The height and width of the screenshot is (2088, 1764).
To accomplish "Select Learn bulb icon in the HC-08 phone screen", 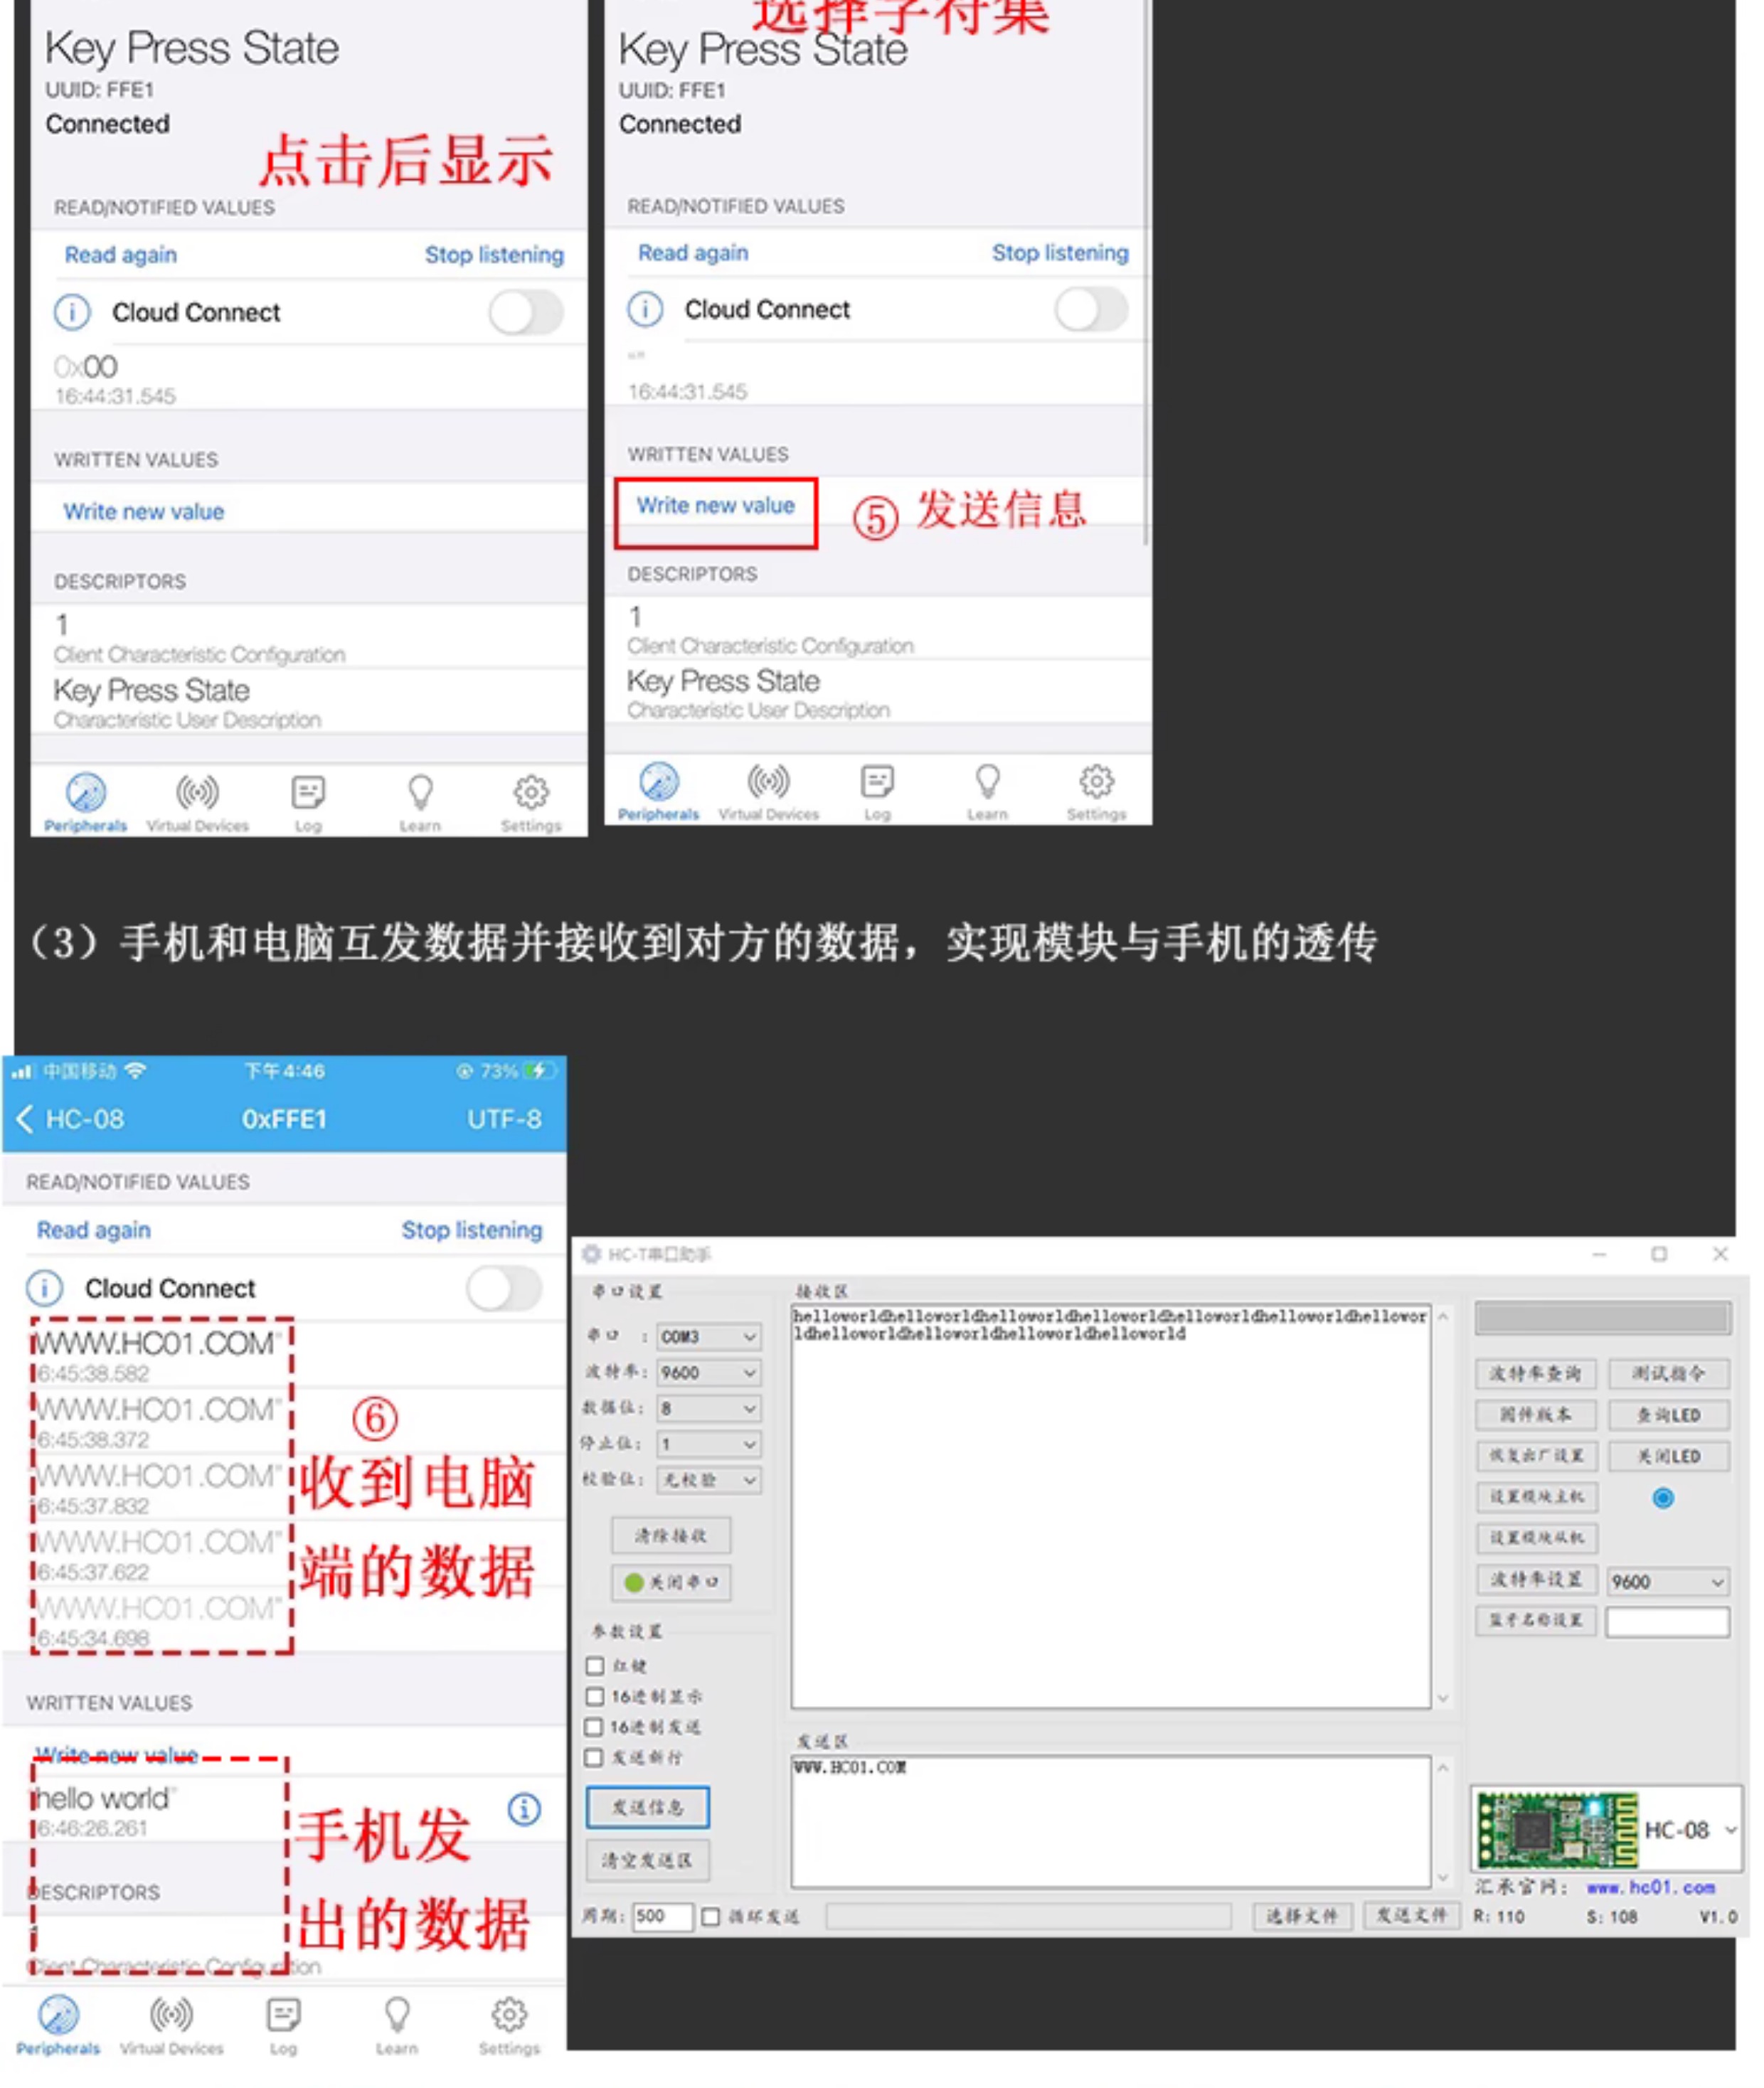I will 397,2013.
